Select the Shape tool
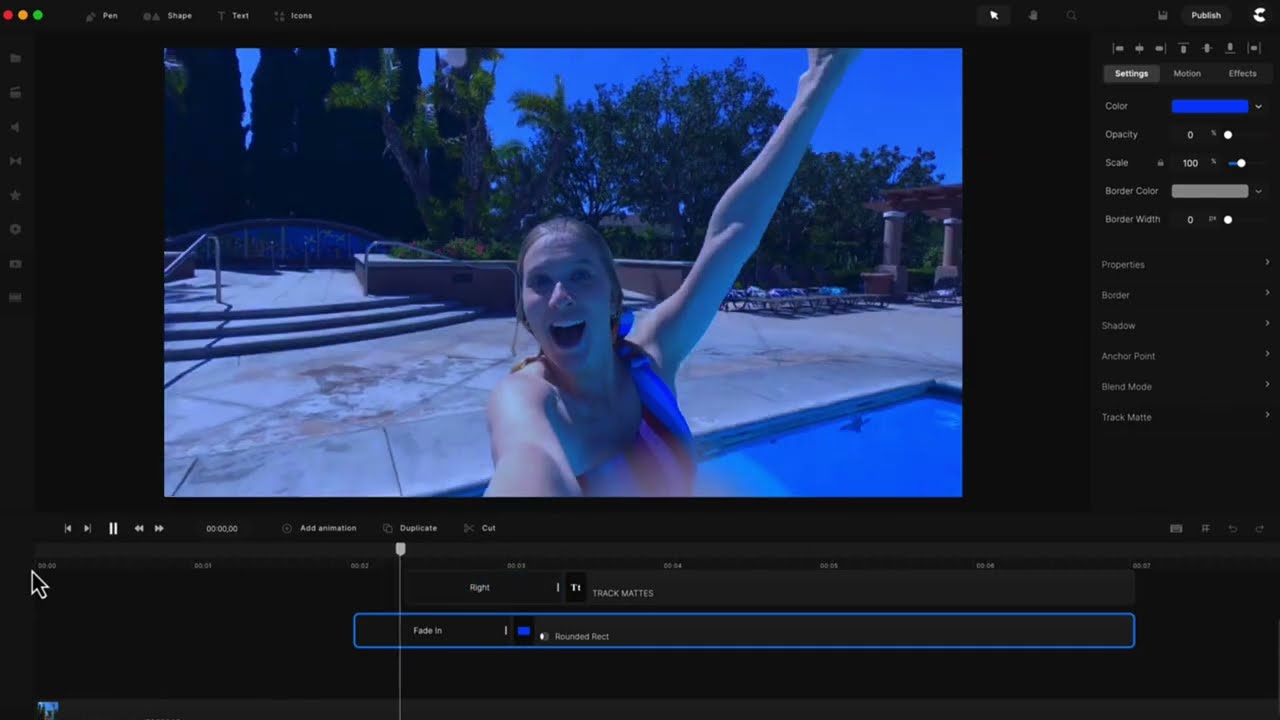1280x720 pixels. [168, 16]
